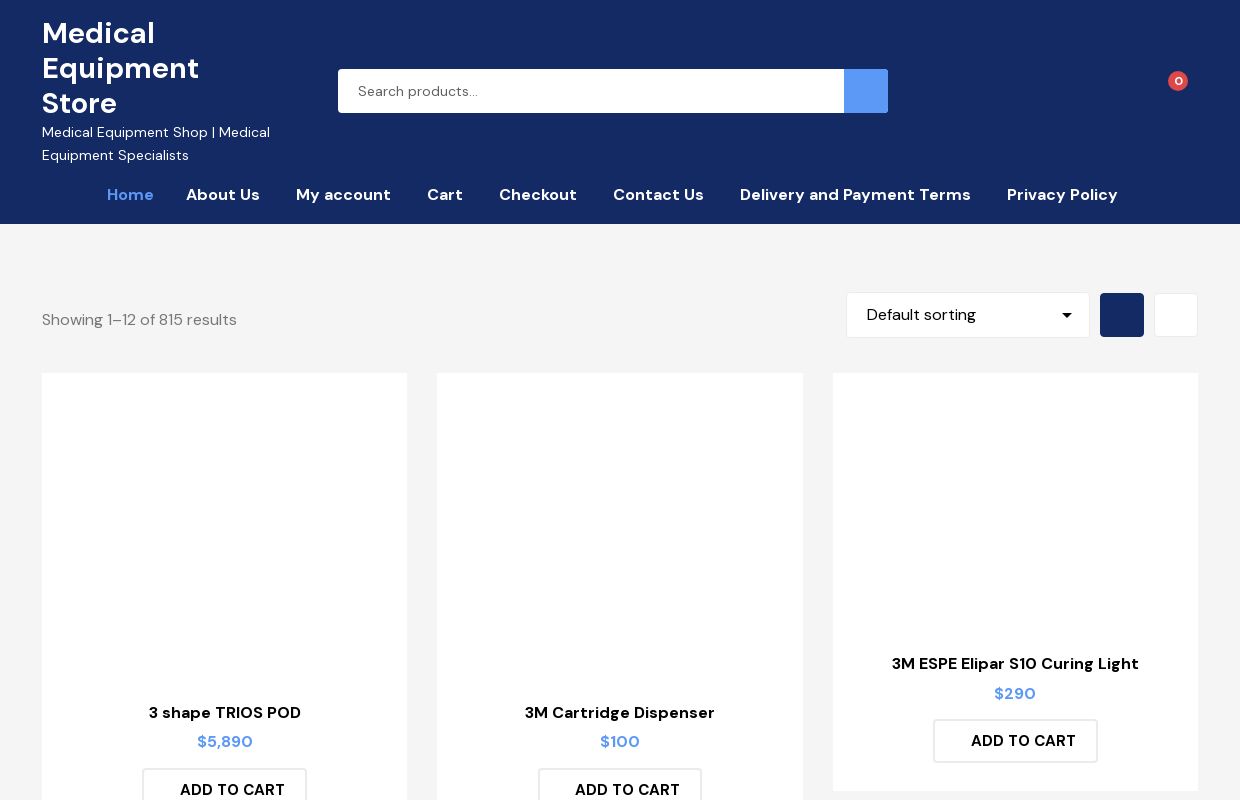Screen dimensions: 1240x800
Task: Add 3 shape TRIOS POD to cart
Action: click(x=224, y=788)
